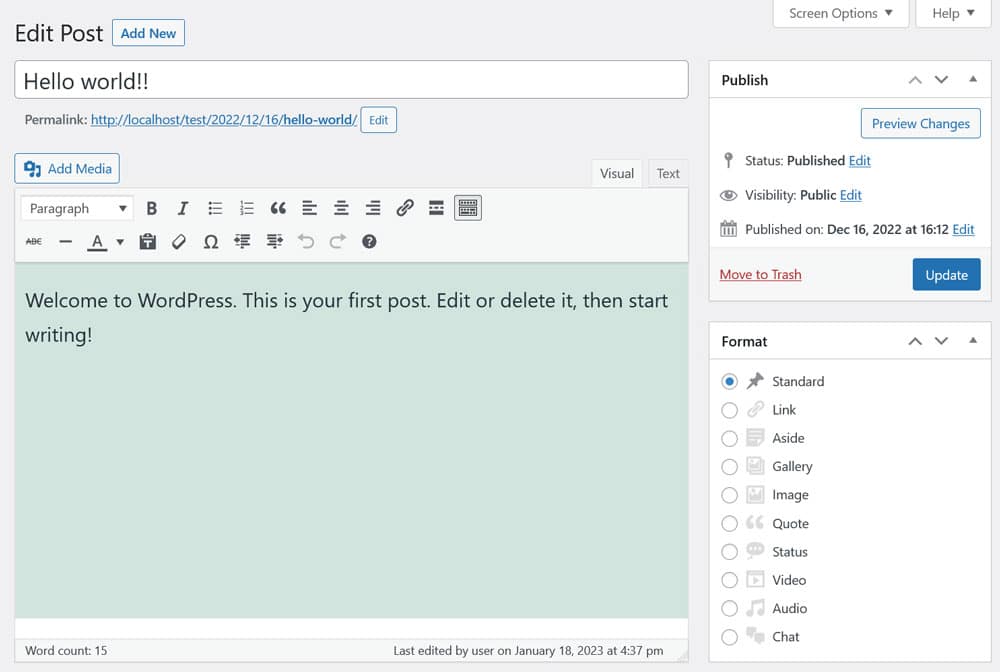Click into the post title field
Image resolution: width=1000 pixels, height=672 pixels.
(350, 80)
